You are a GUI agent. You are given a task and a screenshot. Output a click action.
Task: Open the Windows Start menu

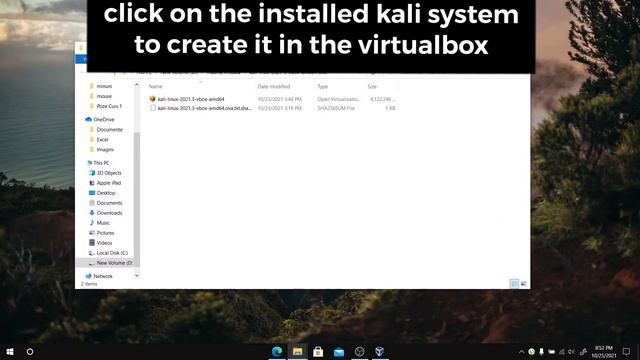(10, 351)
